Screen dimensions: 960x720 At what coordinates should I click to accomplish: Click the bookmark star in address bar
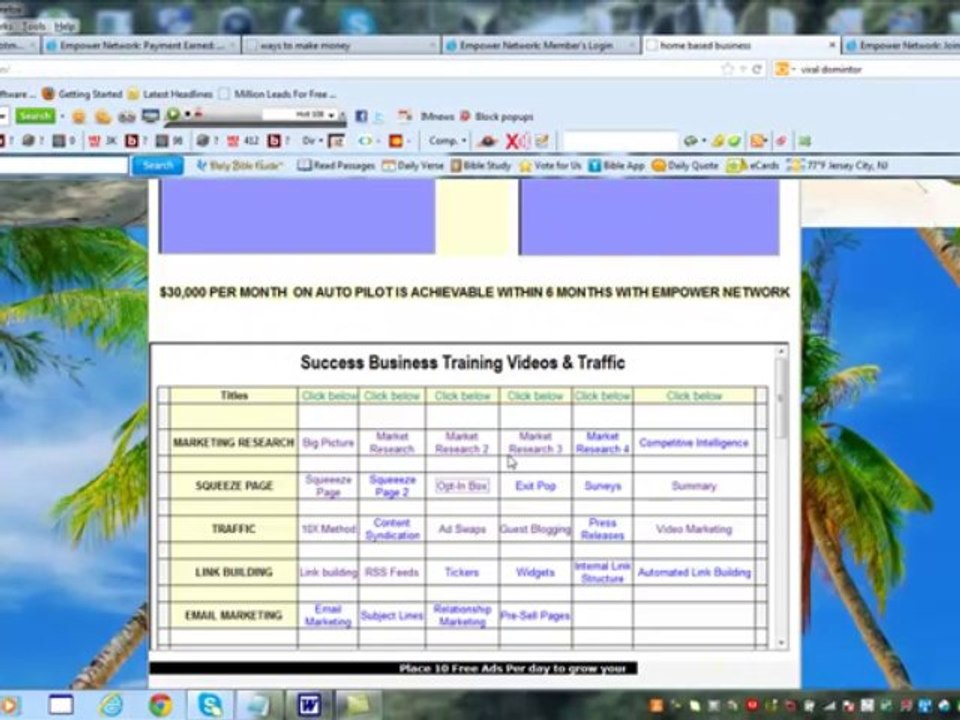click(727, 69)
